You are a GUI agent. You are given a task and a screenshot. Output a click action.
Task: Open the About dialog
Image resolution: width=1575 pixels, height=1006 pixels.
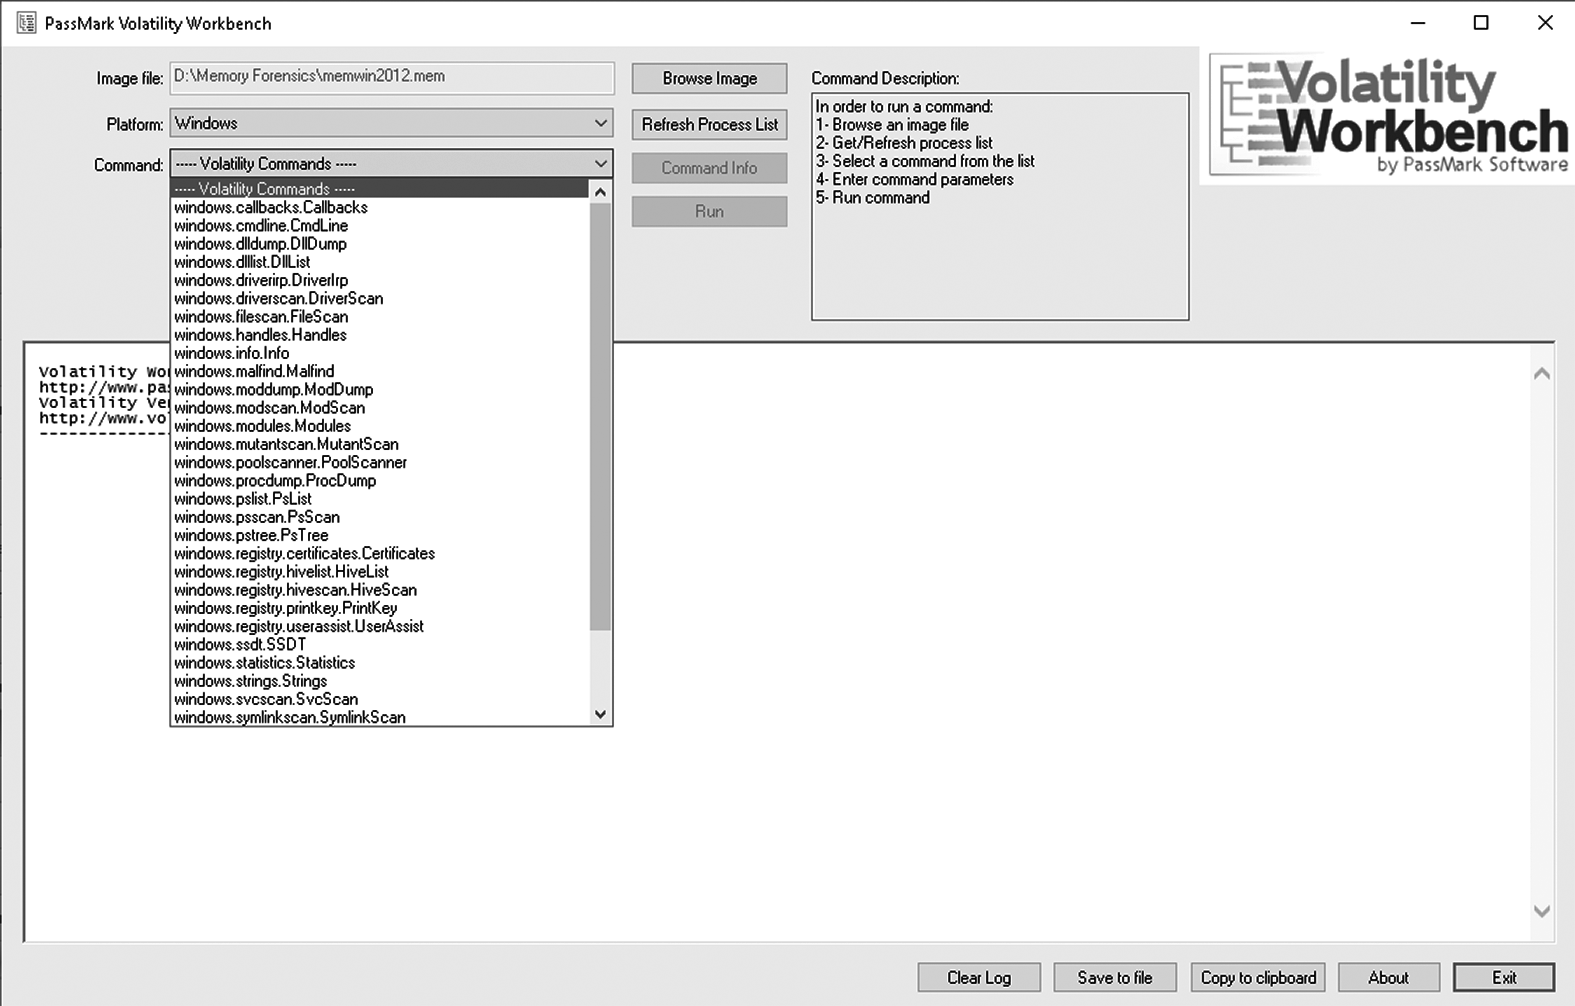click(x=1388, y=977)
